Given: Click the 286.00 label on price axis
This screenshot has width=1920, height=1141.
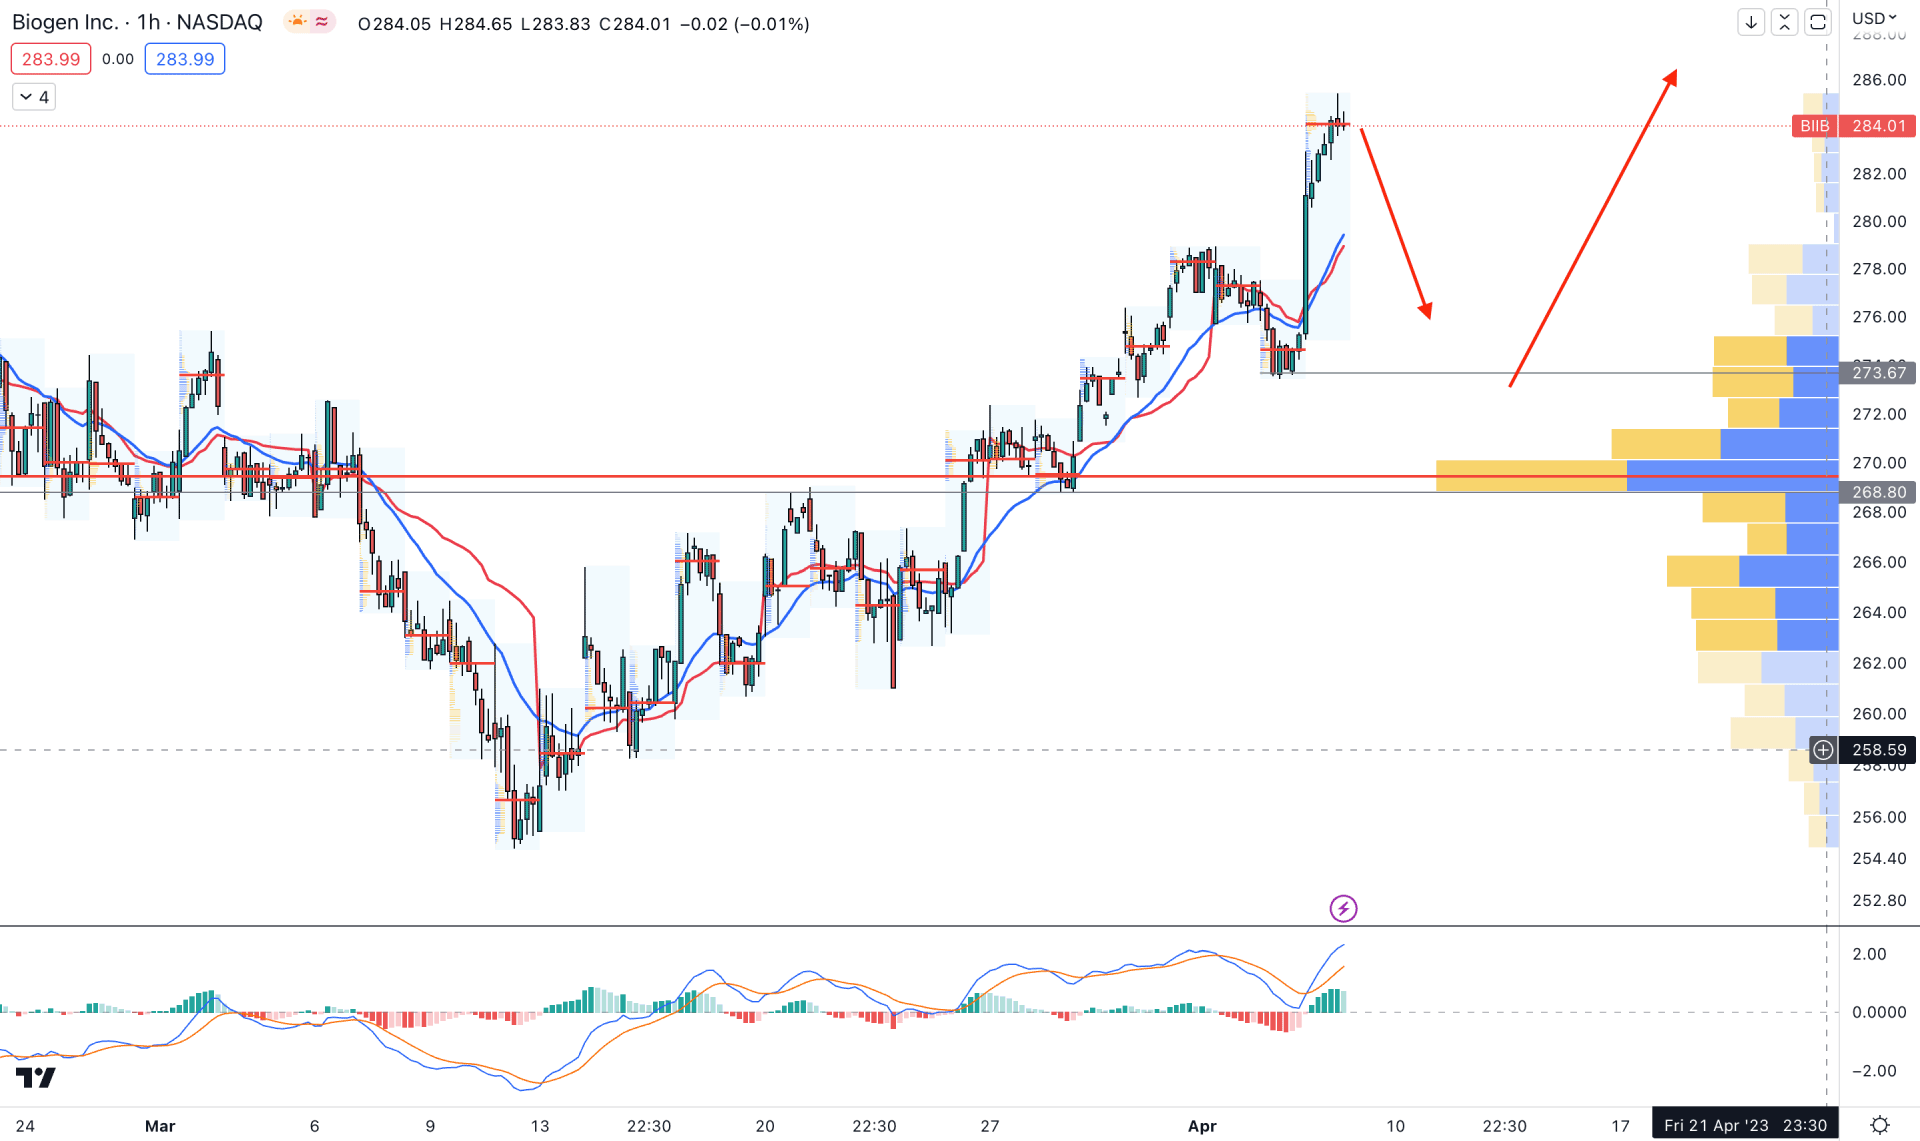Looking at the screenshot, I should point(1879,80).
